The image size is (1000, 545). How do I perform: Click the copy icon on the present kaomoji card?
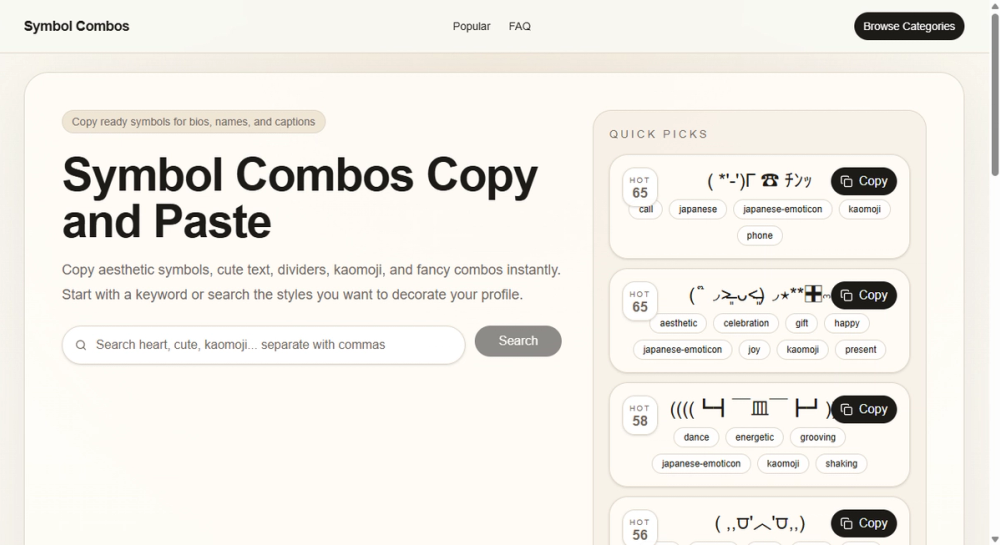click(846, 295)
